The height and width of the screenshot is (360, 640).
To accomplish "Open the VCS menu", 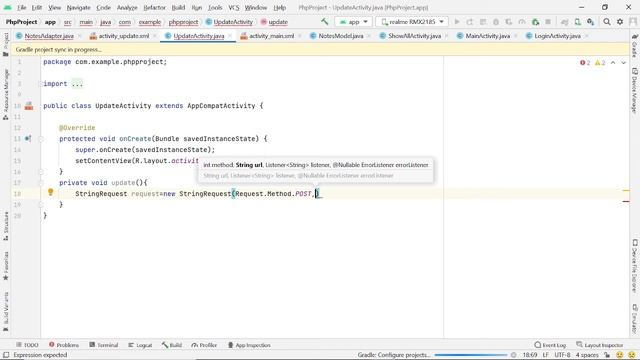I will (x=234, y=7).
